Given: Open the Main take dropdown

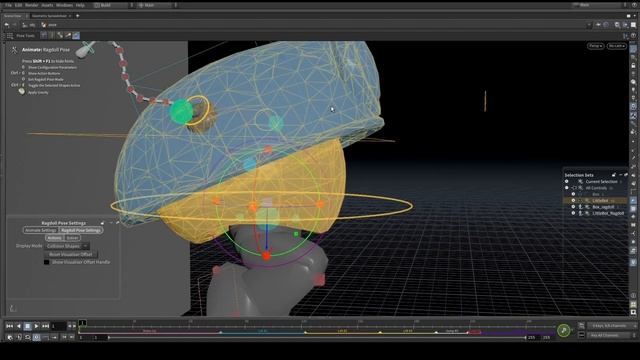Looking at the screenshot, I should point(157,5).
